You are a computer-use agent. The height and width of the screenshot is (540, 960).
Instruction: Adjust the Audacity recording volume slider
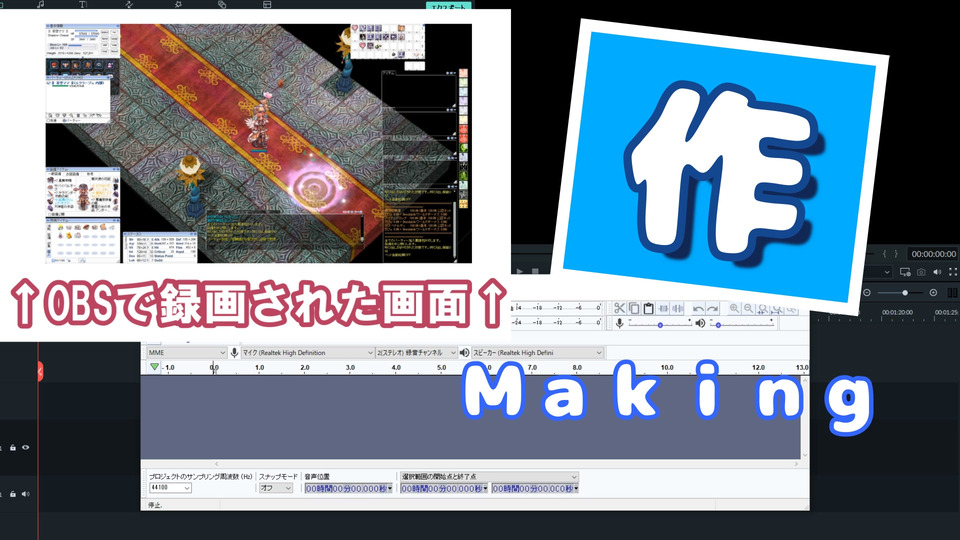click(660, 324)
